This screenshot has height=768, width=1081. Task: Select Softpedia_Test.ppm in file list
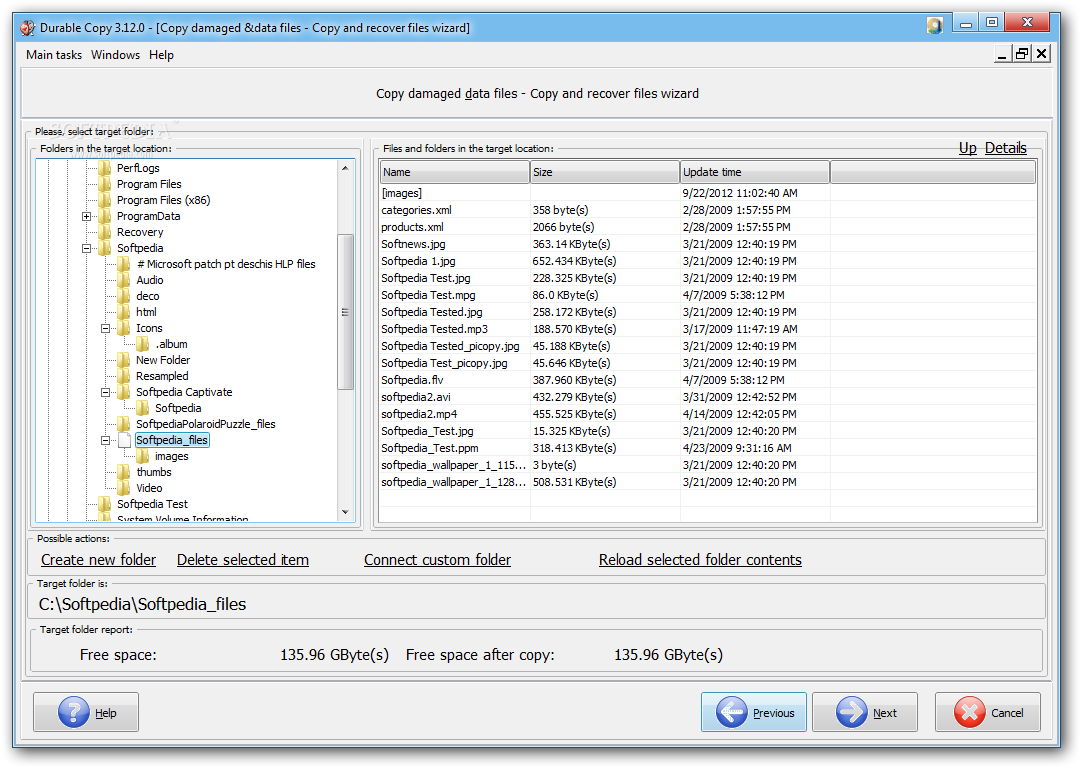[x=430, y=448]
